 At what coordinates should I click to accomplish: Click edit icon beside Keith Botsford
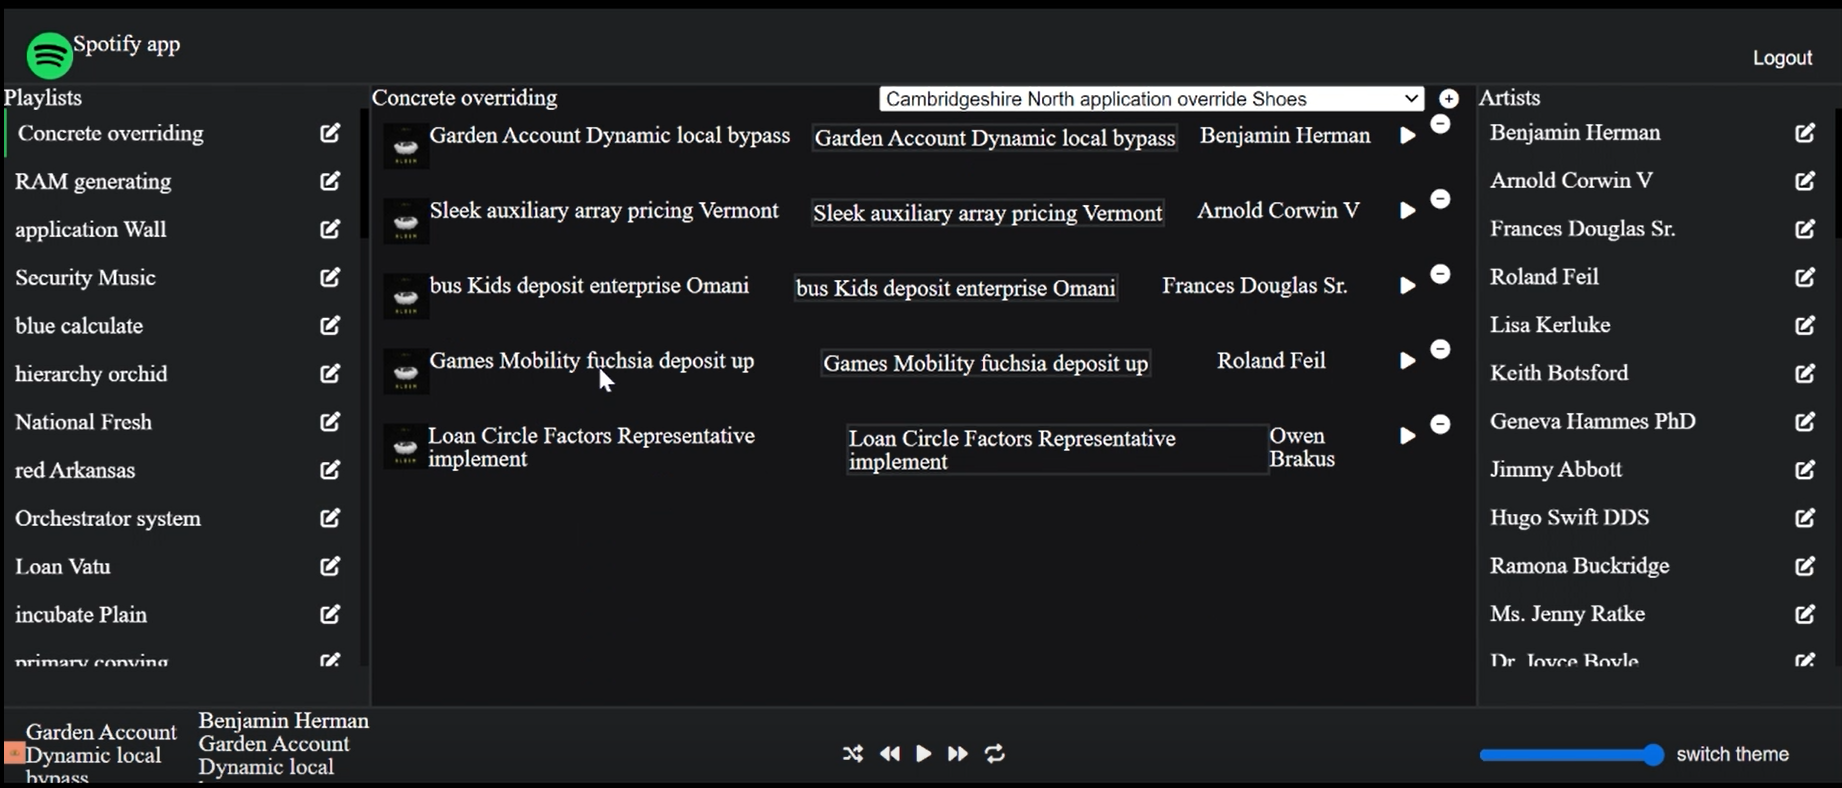(1804, 373)
